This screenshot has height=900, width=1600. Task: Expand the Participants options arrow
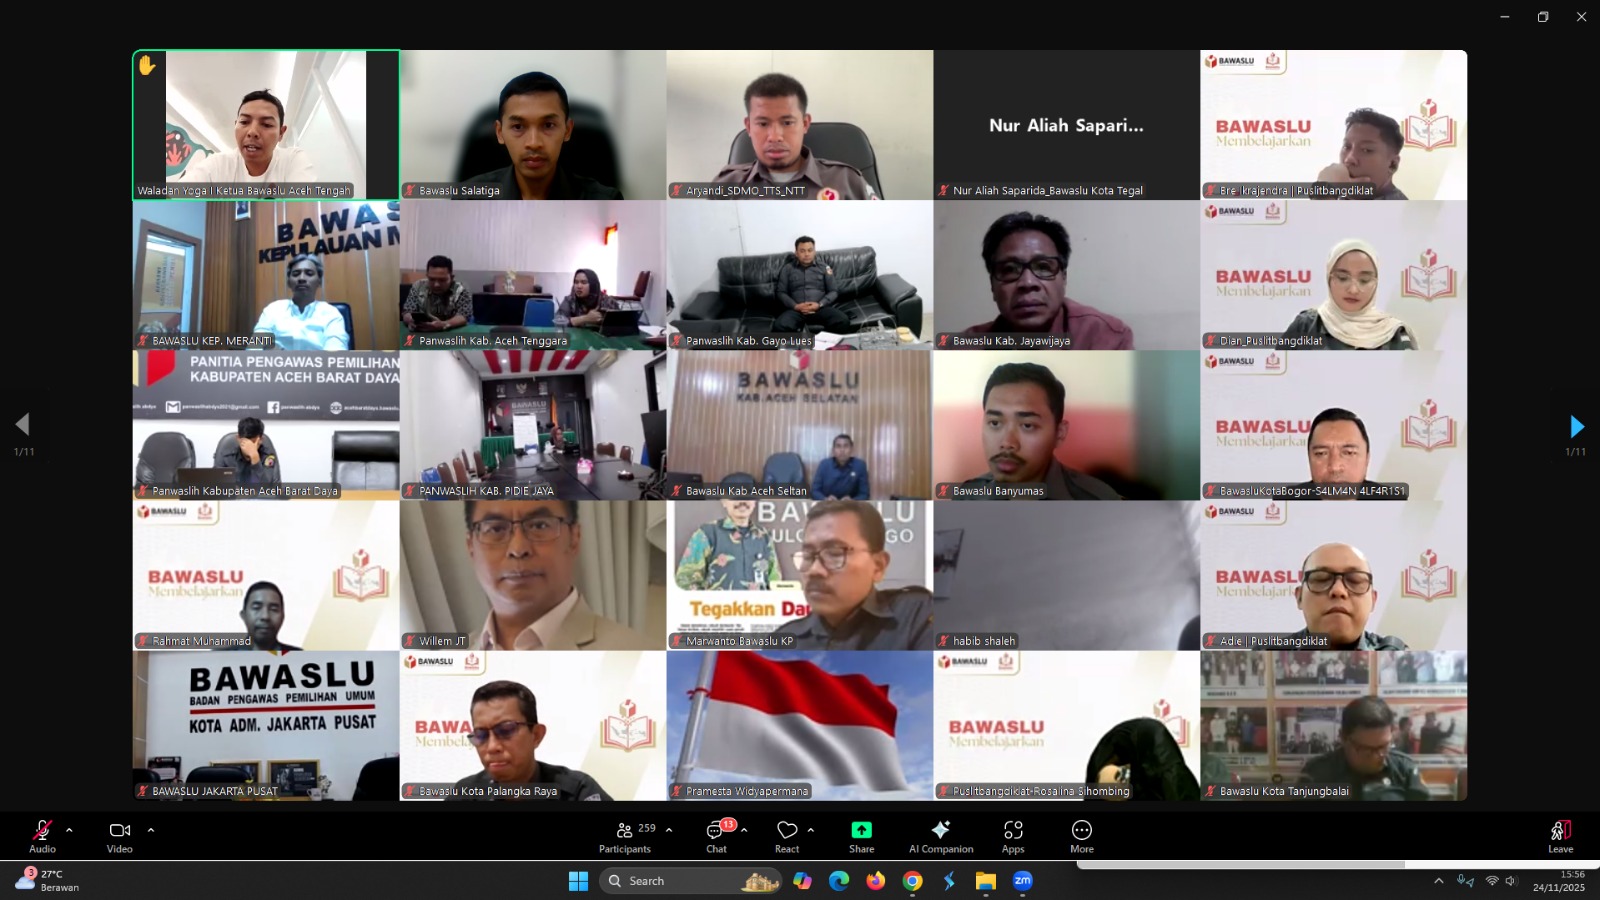click(x=669, y=830)
